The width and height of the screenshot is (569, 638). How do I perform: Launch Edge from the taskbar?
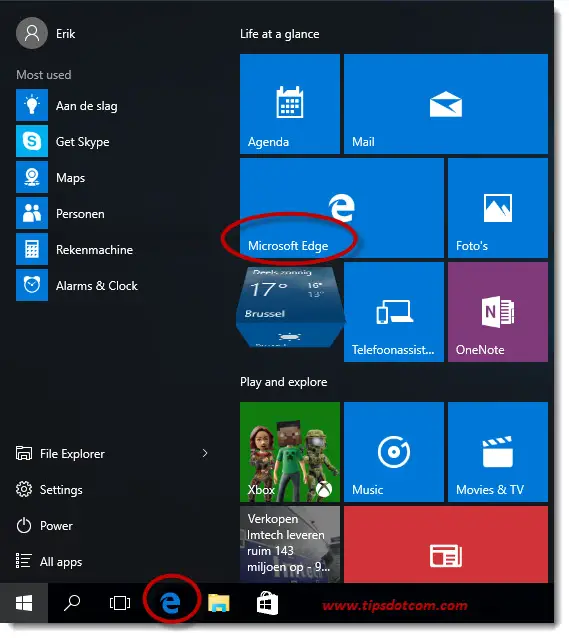tap(171, 603)
